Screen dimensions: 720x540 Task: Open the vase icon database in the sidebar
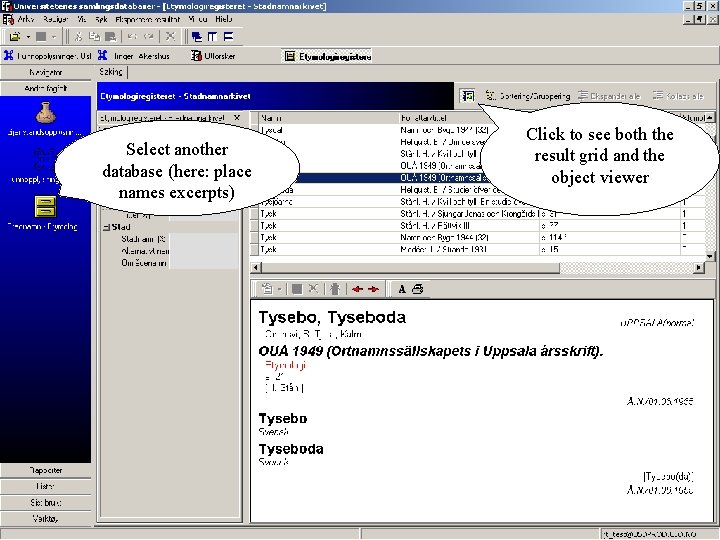tap(45, 113)
